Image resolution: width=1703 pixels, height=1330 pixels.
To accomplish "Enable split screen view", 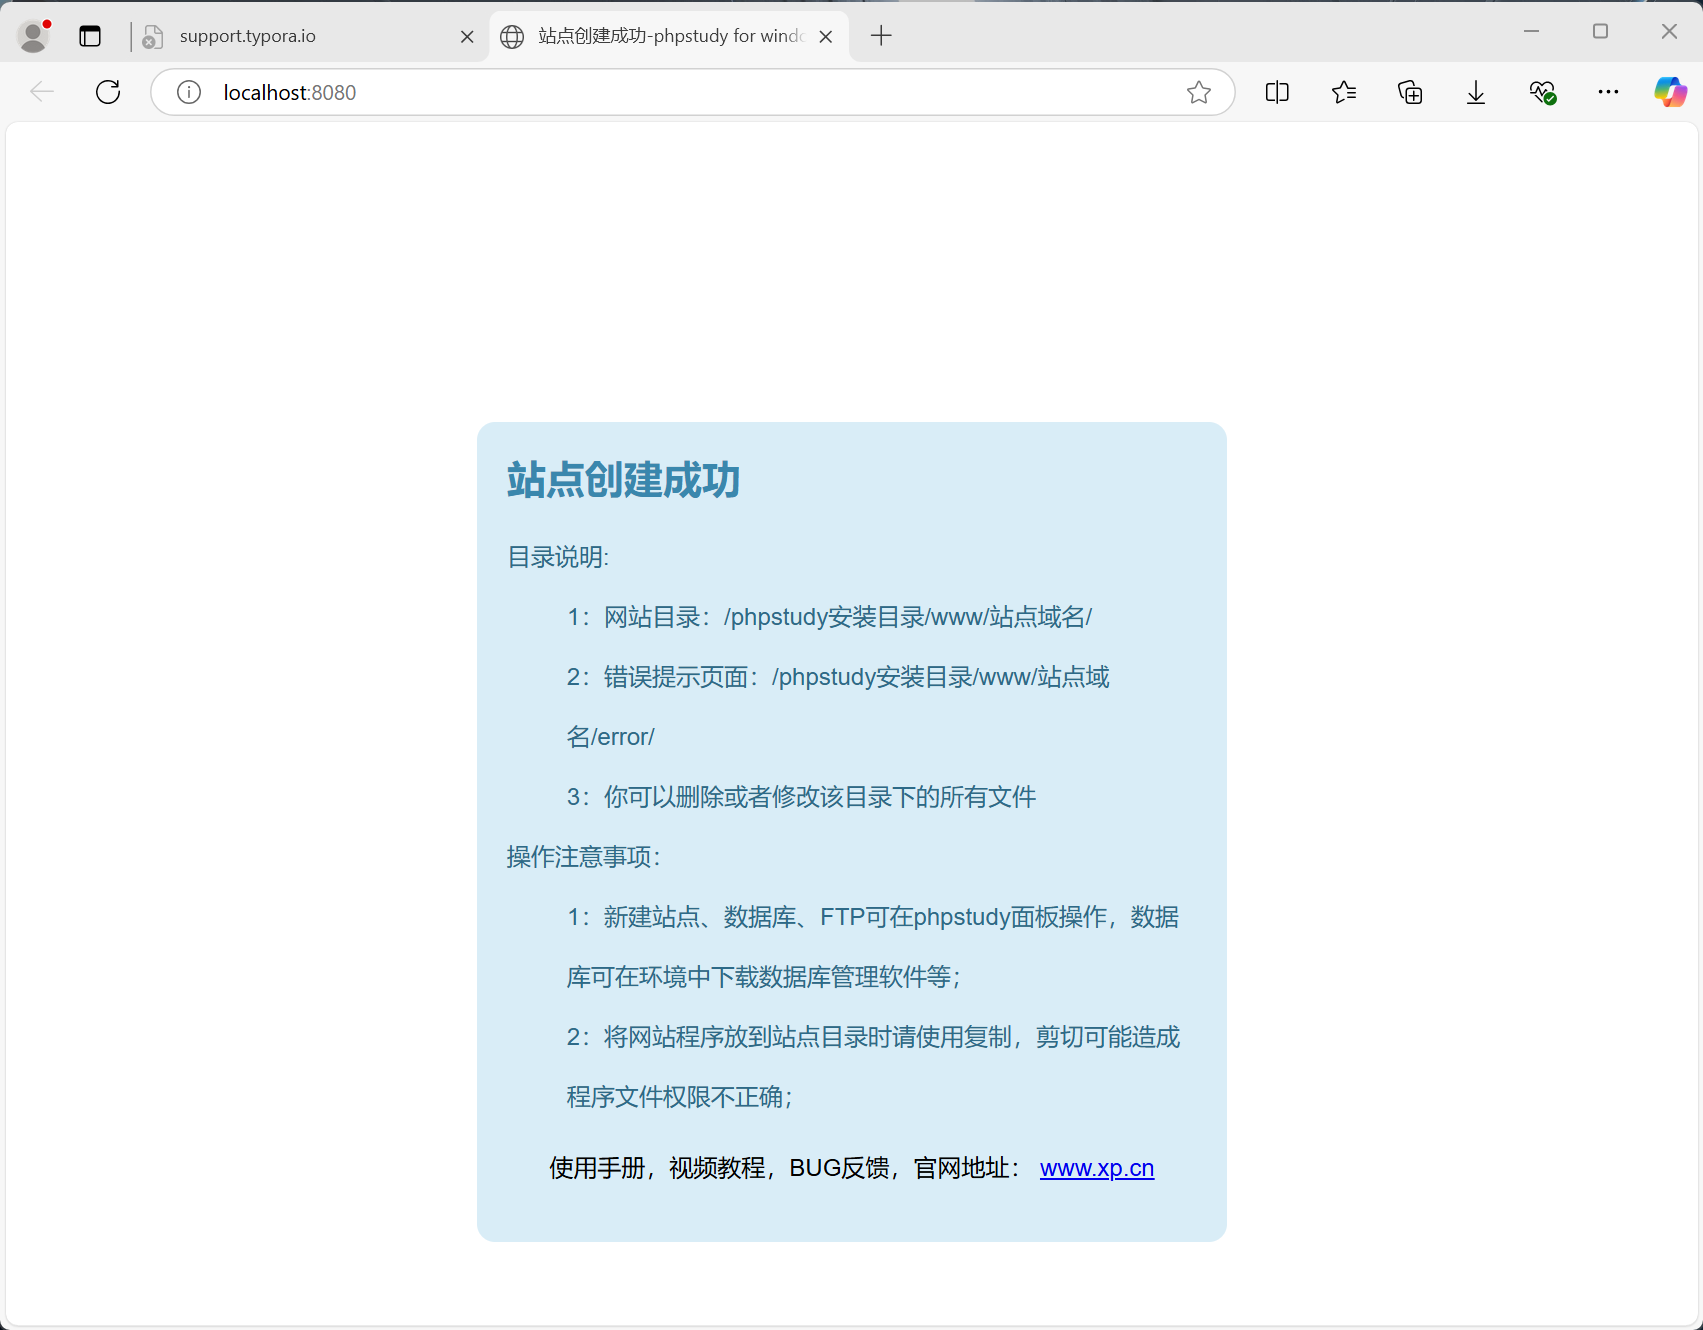I will click(x=1276, y=92).
